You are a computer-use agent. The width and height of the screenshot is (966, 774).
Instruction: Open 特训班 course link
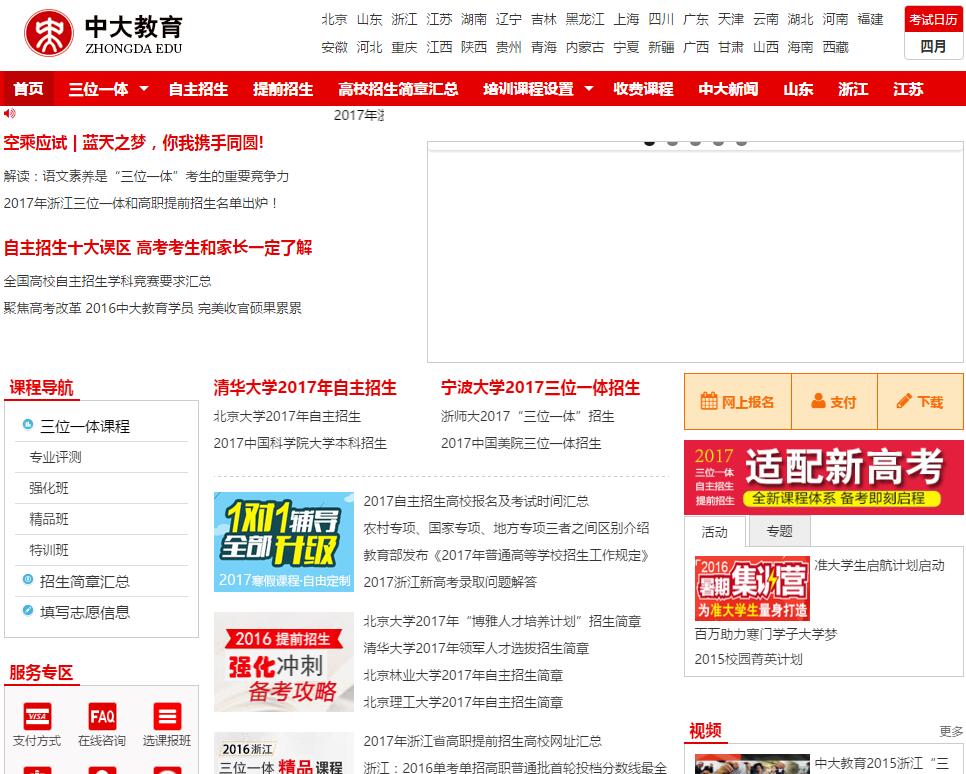tap(49, 550)
